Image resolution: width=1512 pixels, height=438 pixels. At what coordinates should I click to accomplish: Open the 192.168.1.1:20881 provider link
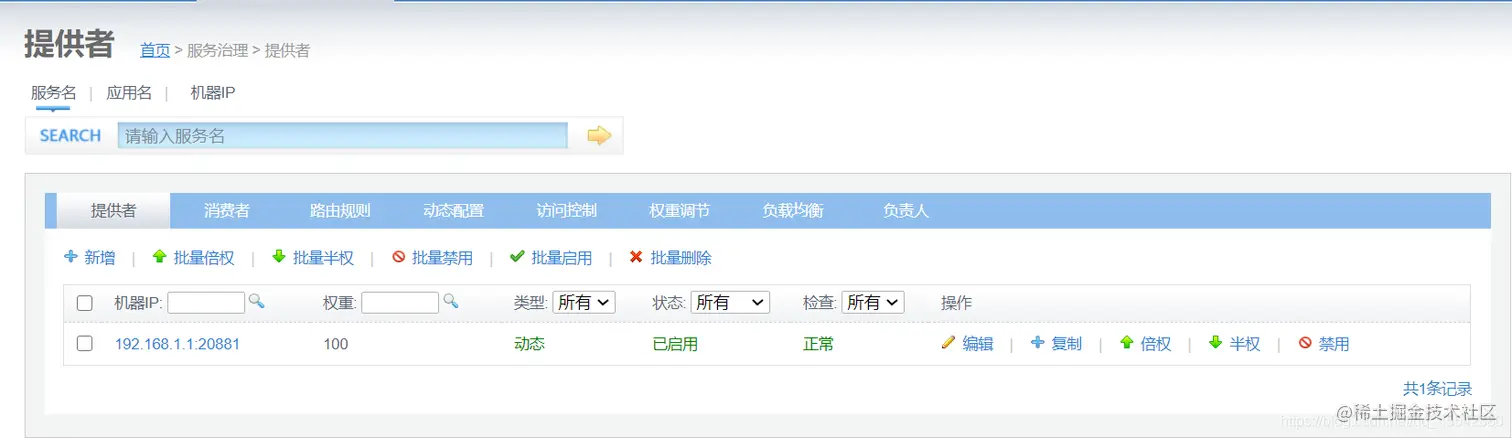[177, 344]
